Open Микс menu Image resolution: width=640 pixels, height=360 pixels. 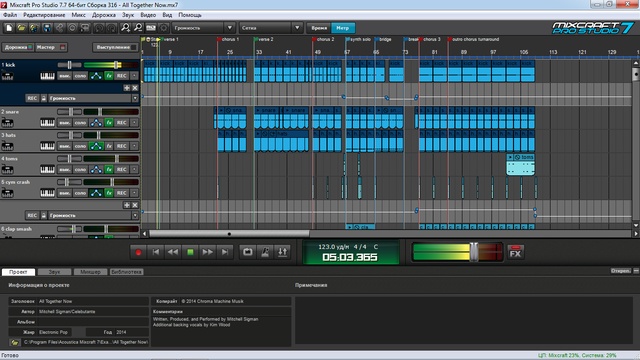click(x=78, y=15)
